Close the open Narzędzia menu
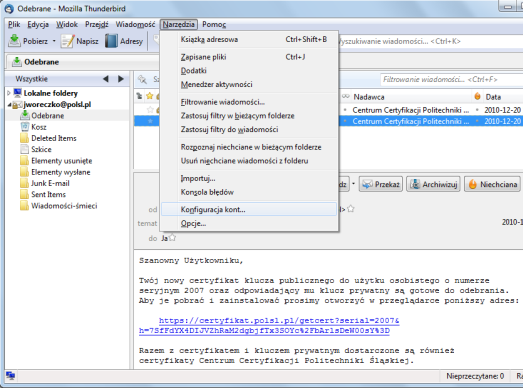 (x=178, y=24)
